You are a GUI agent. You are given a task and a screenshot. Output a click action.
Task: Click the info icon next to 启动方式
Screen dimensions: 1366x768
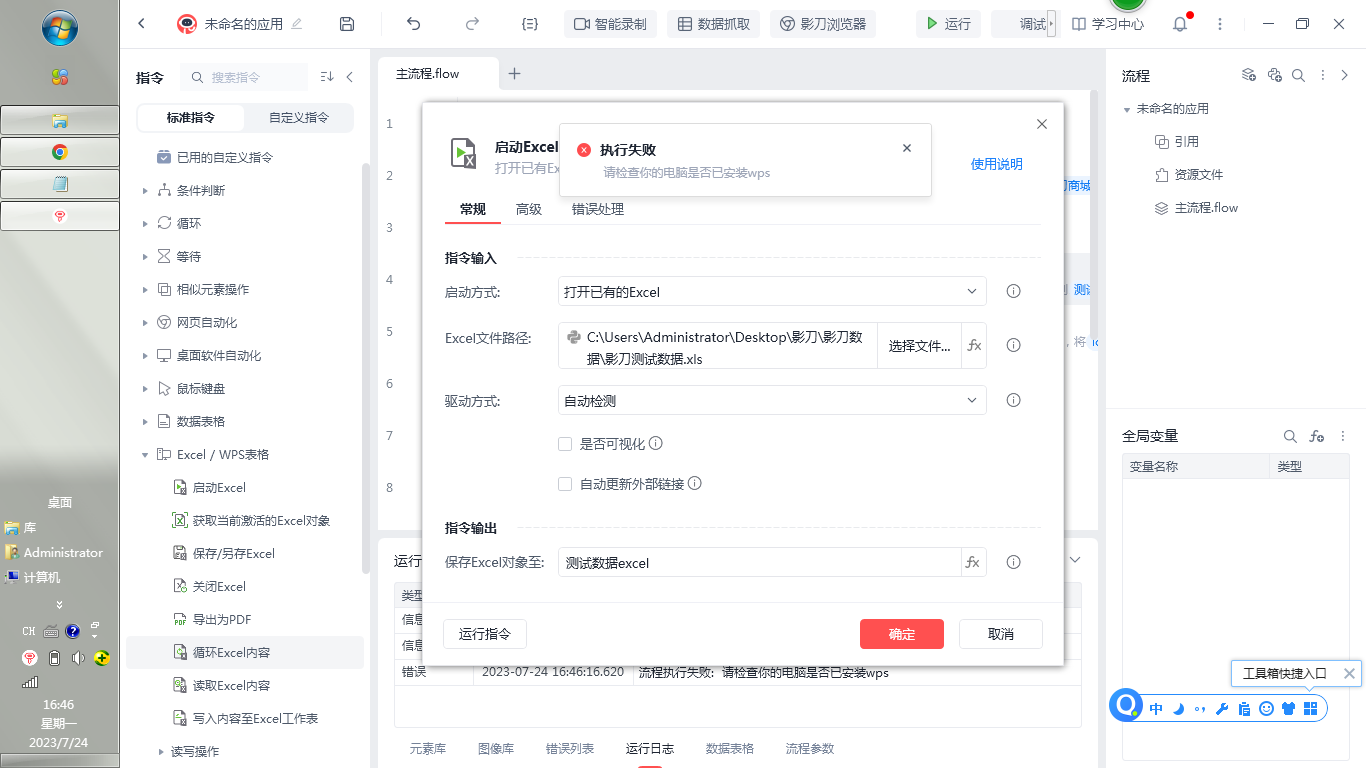[1013, 292]
